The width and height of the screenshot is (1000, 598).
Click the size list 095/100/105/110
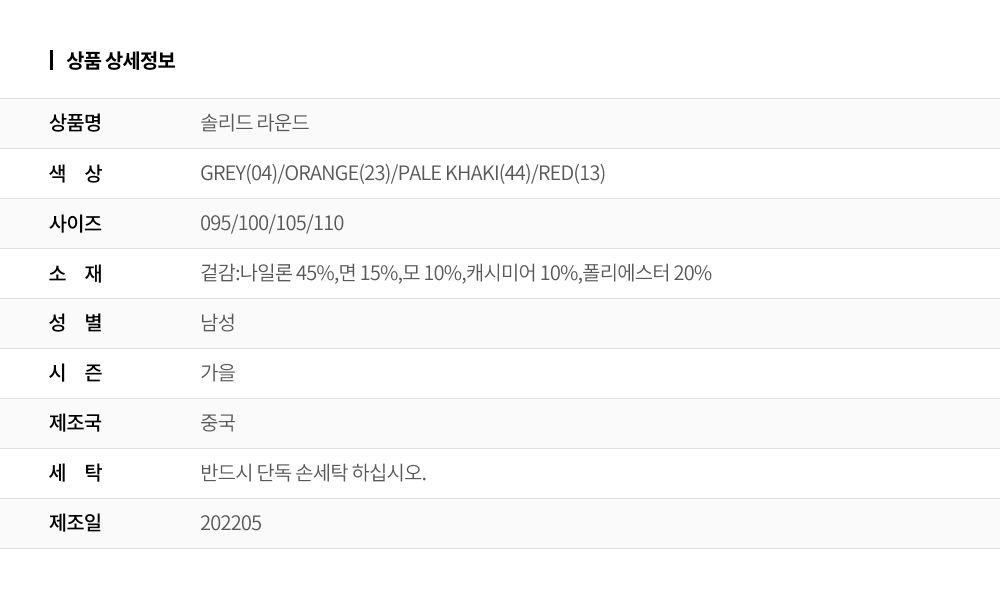pyautogui.click(x=272, y=223)
